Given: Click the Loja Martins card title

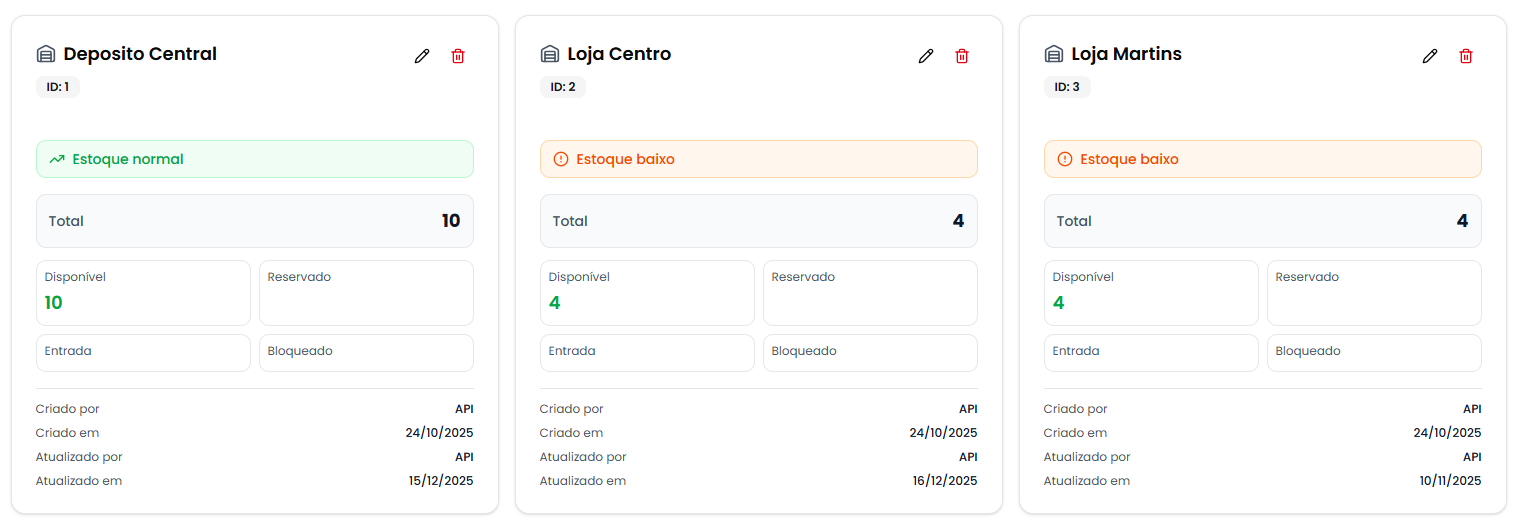Looking at the screenshot, I should tap(1126, 54).
